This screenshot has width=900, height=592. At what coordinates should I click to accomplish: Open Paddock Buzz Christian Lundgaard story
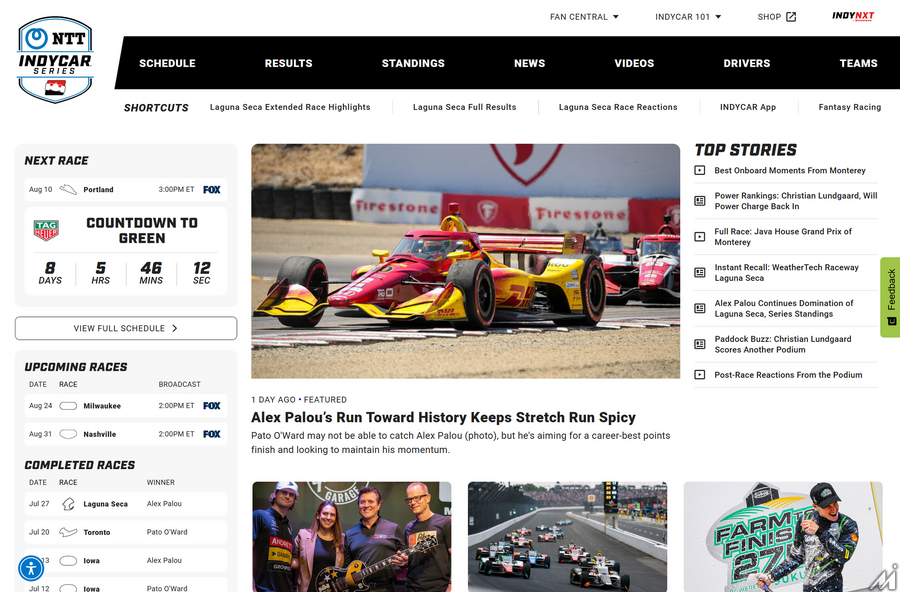coord(783,345)
